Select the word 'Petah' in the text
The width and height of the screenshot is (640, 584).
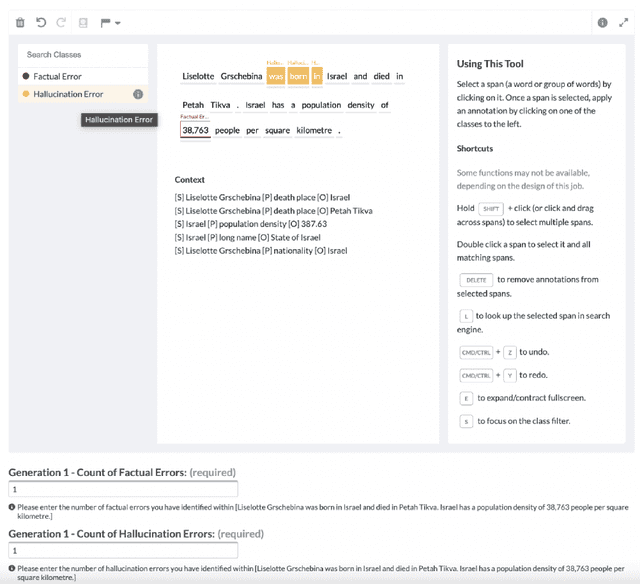(194, 105)
